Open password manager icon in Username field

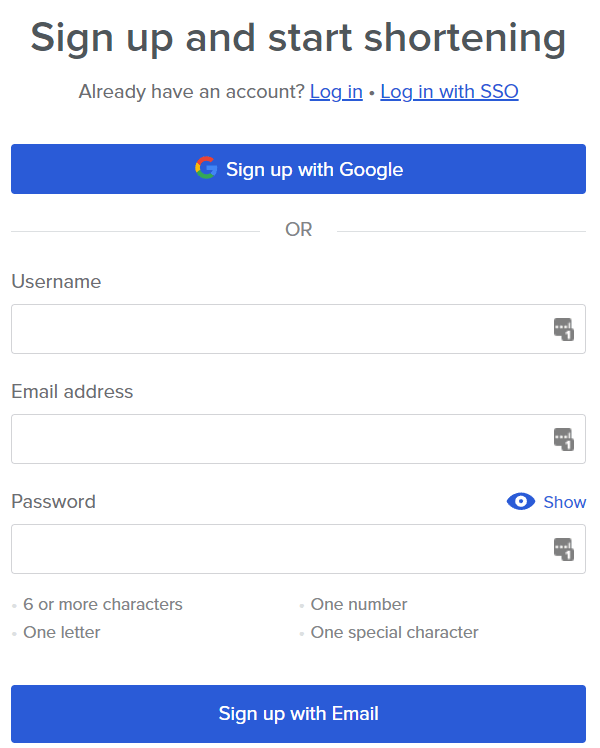pyautogui.click(x=564, y=329)
